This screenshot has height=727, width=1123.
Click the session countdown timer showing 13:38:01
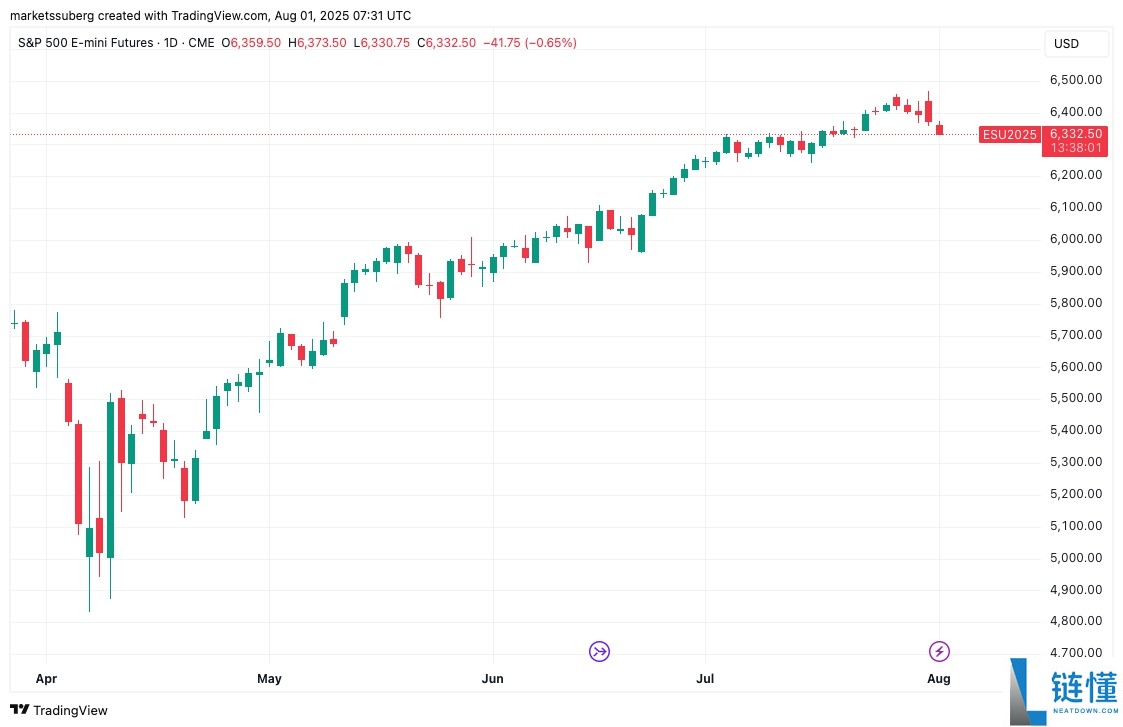point(1075,147)
